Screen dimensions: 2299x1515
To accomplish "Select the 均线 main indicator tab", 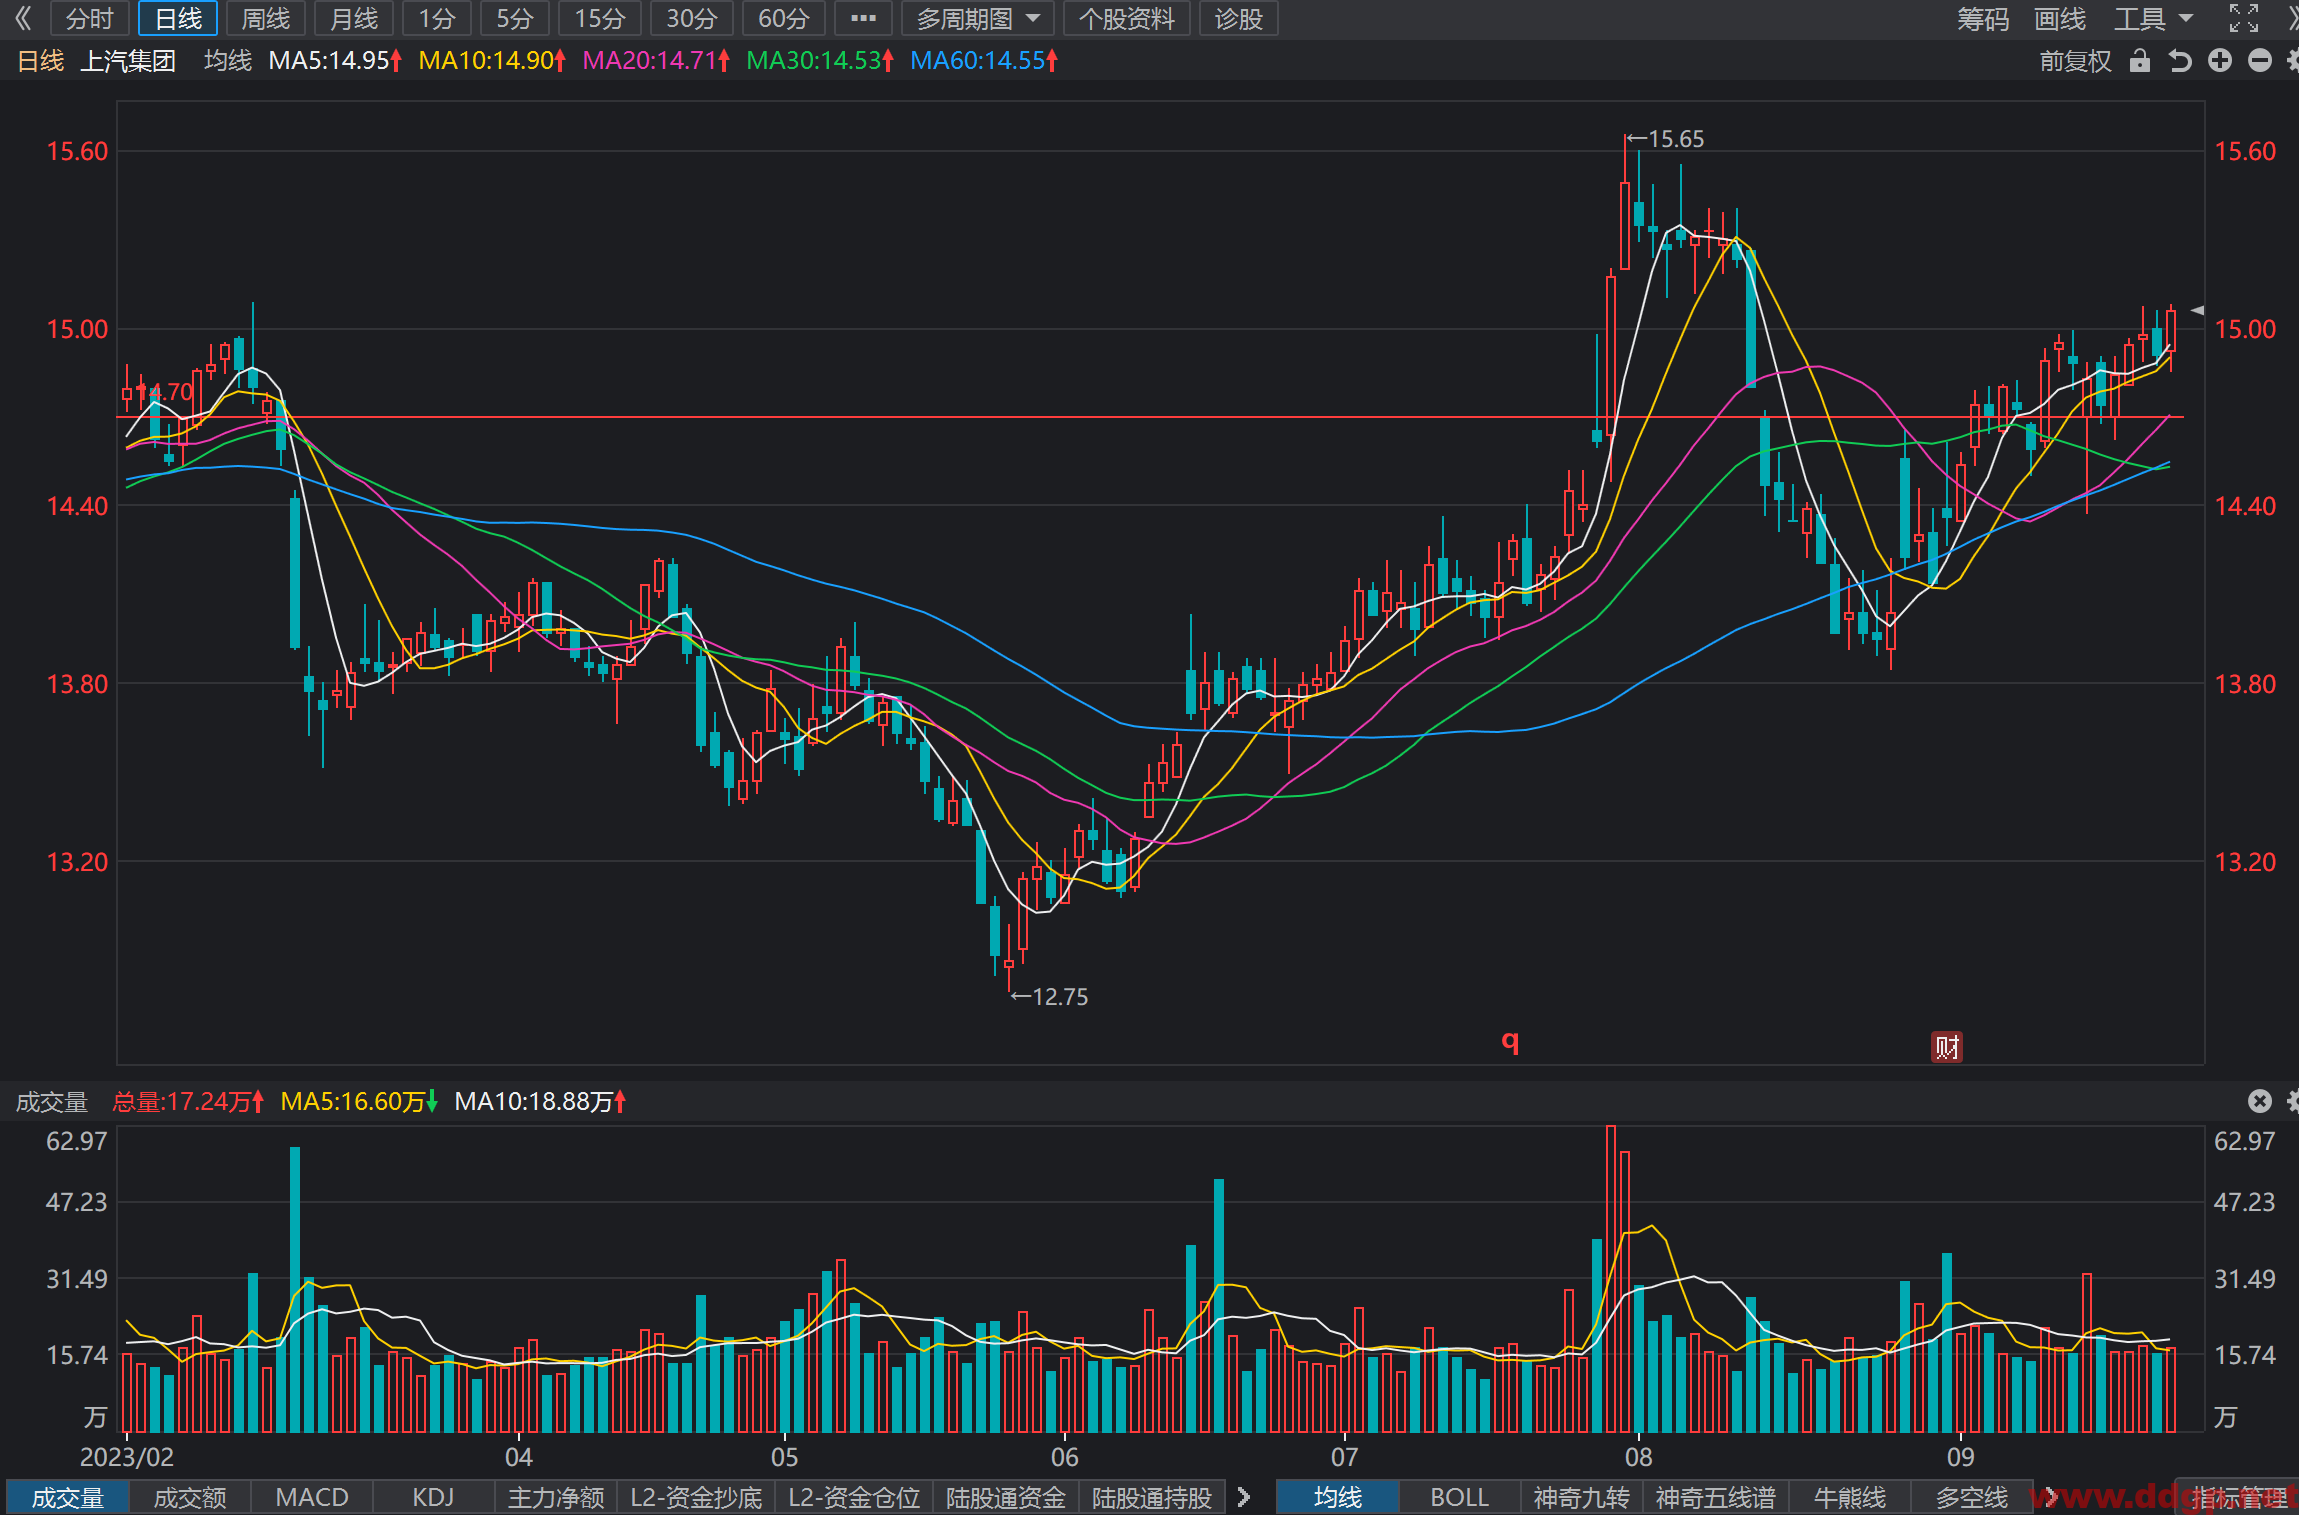I will (1337, 1497).
